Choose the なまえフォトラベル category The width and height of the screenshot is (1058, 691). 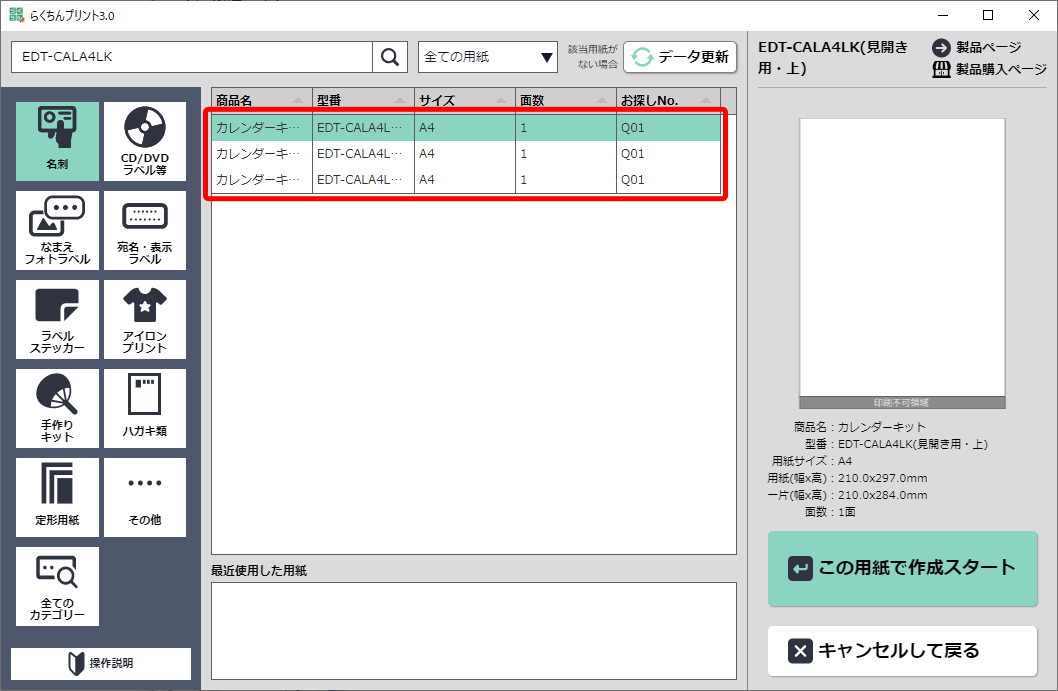[57, 230]
